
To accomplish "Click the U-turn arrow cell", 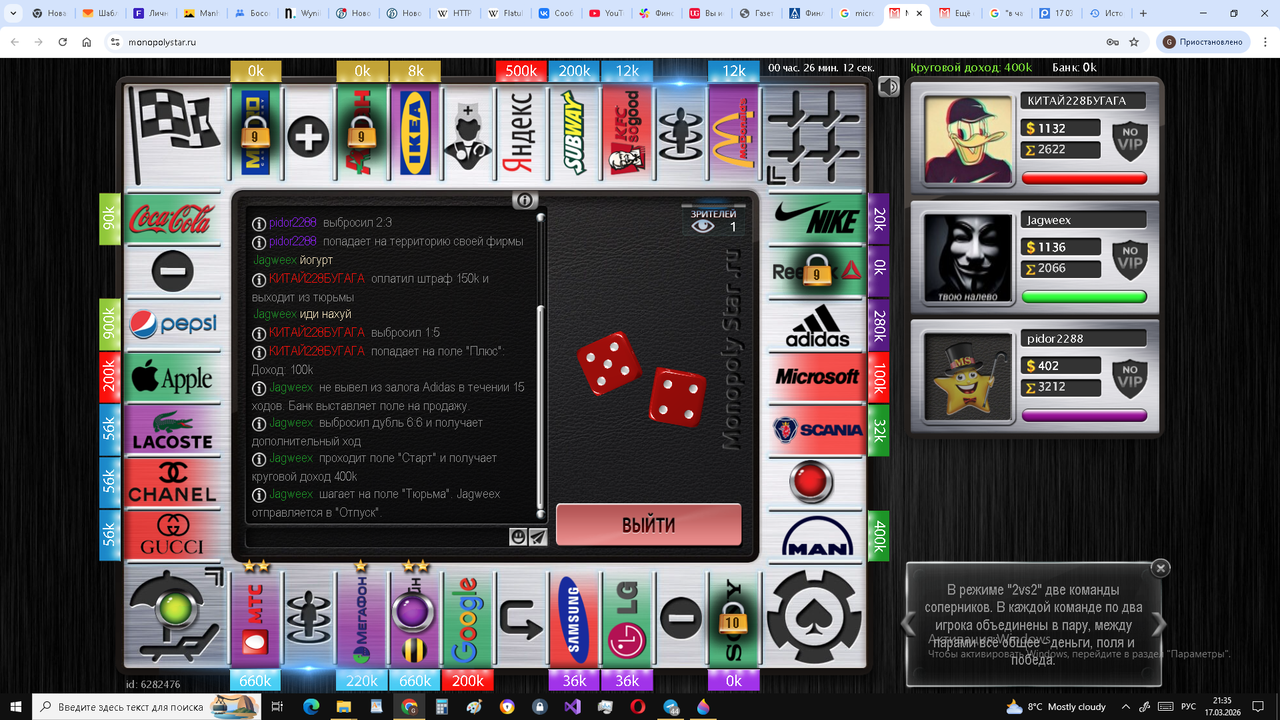I will (x=521, y=618).
